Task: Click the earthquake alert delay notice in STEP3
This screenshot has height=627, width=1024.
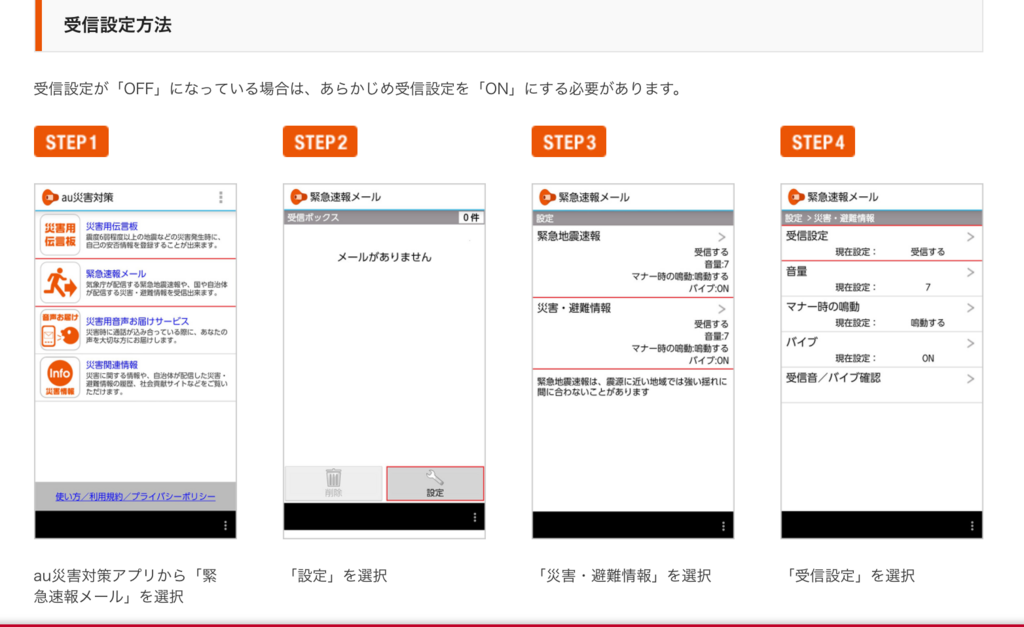Action: (x=632, y=387)
